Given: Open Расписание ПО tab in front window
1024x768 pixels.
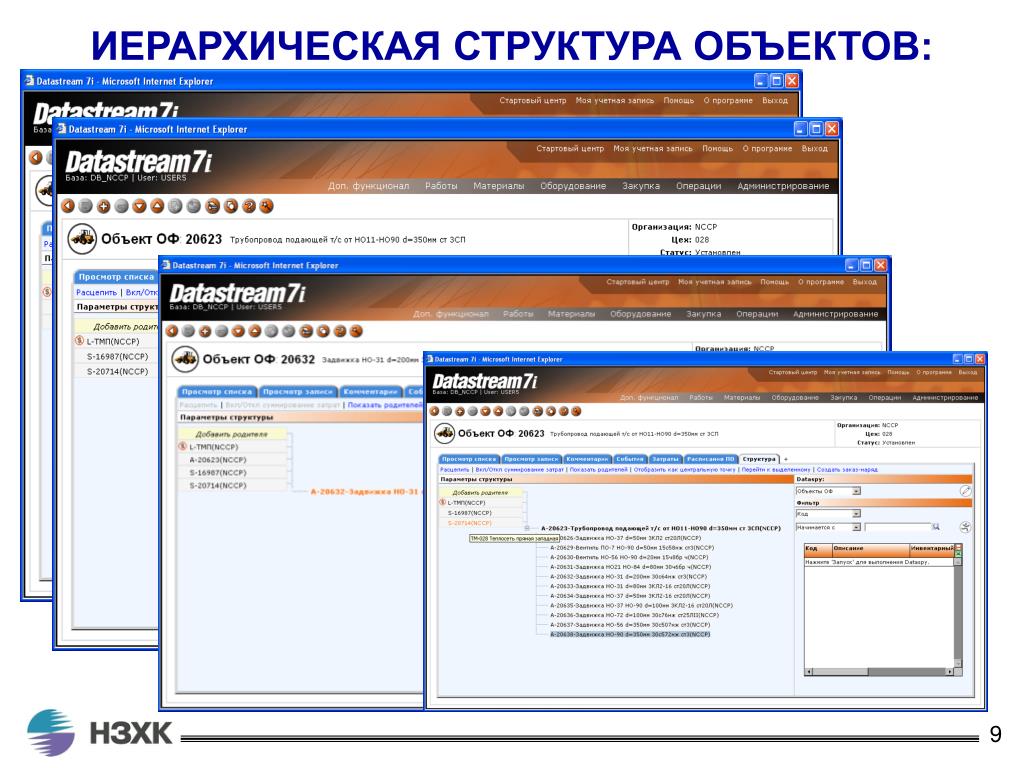Looking at the screenshot, I should [711, 459].
